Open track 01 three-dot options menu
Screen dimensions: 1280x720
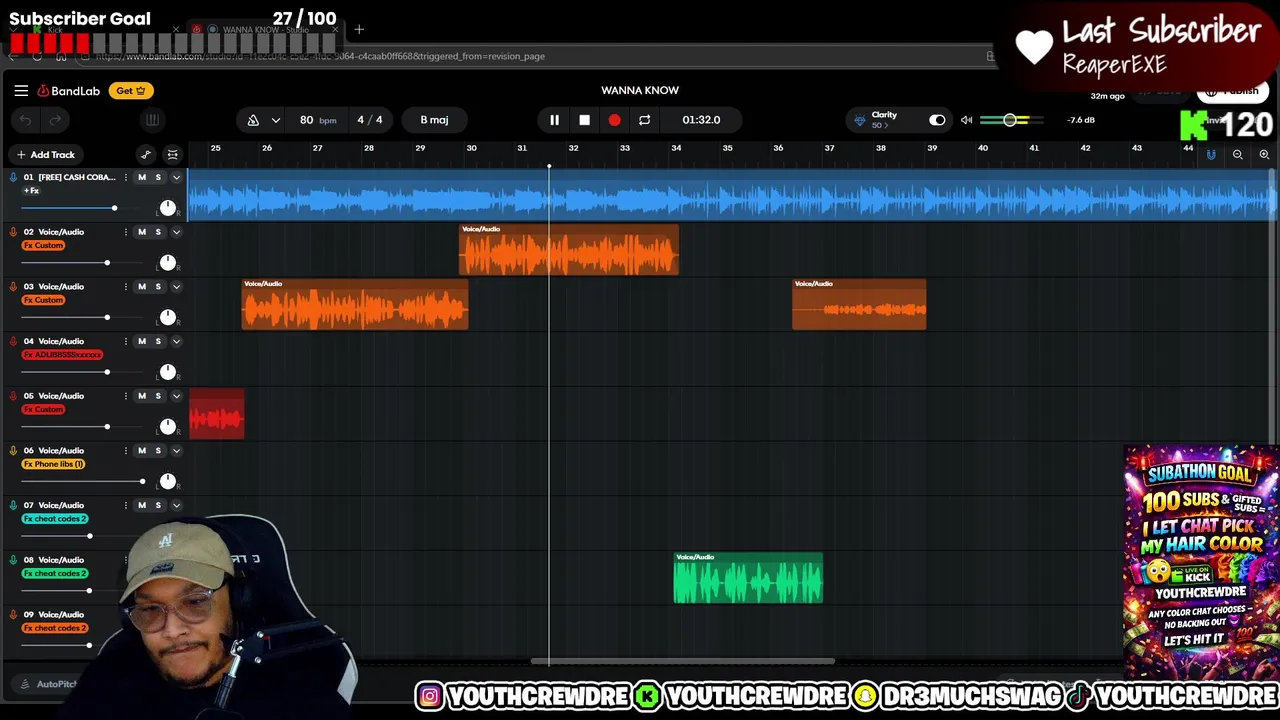125,177
